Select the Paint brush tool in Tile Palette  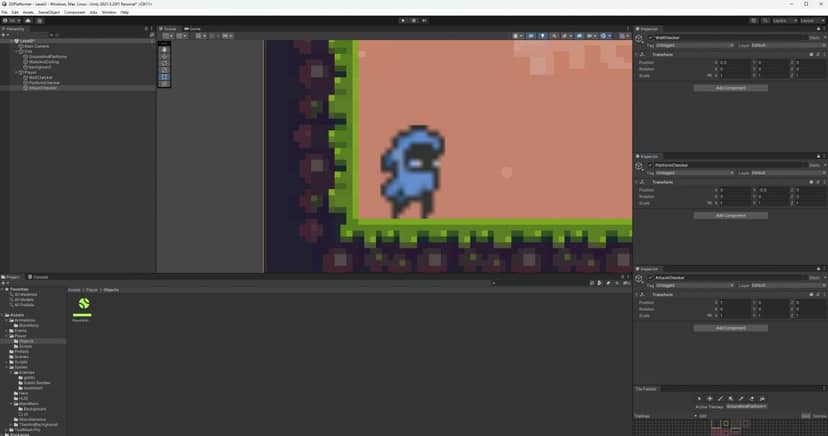720,398
